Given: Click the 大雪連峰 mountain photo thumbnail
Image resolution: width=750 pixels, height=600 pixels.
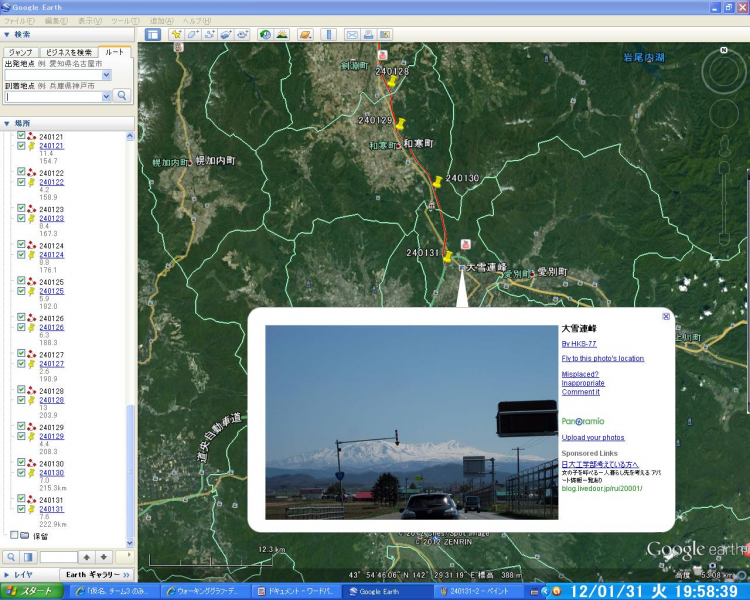Looking at the screenshot, I should (x=411, y=422).
